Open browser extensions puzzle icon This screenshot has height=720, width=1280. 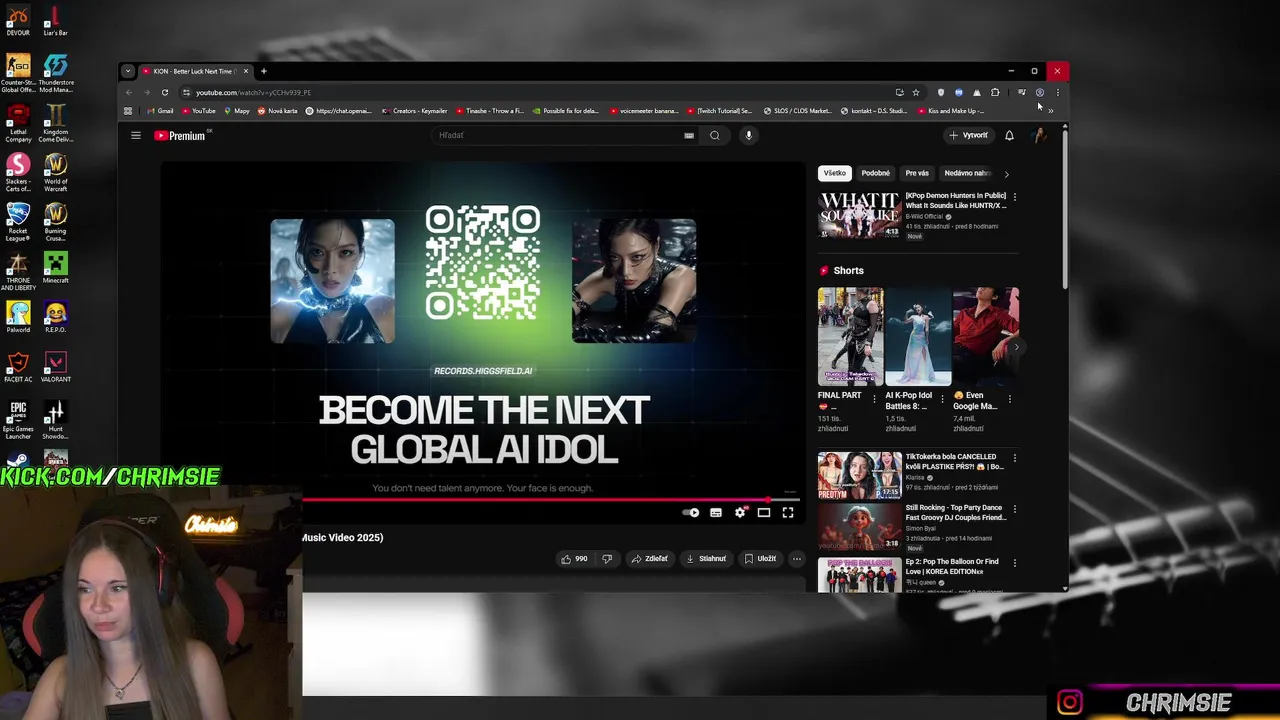pyautogui.click(x=995, y=92)
